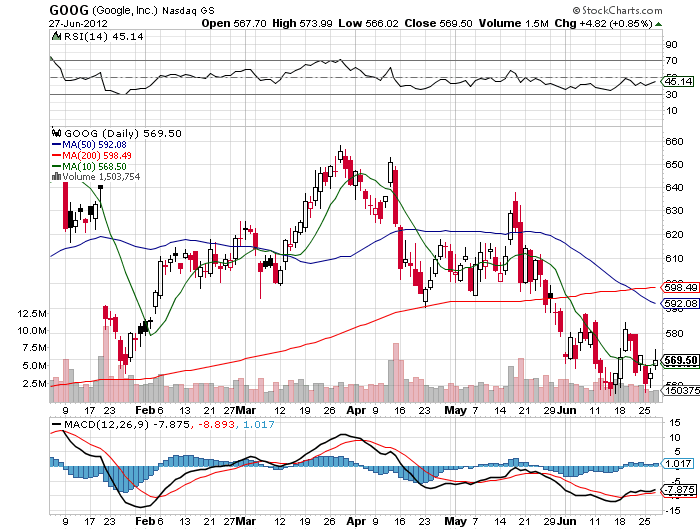Click the red 598.49 price tag on the right axis
Viewport: 700px width, 530px height.
(x=679, y=288)
